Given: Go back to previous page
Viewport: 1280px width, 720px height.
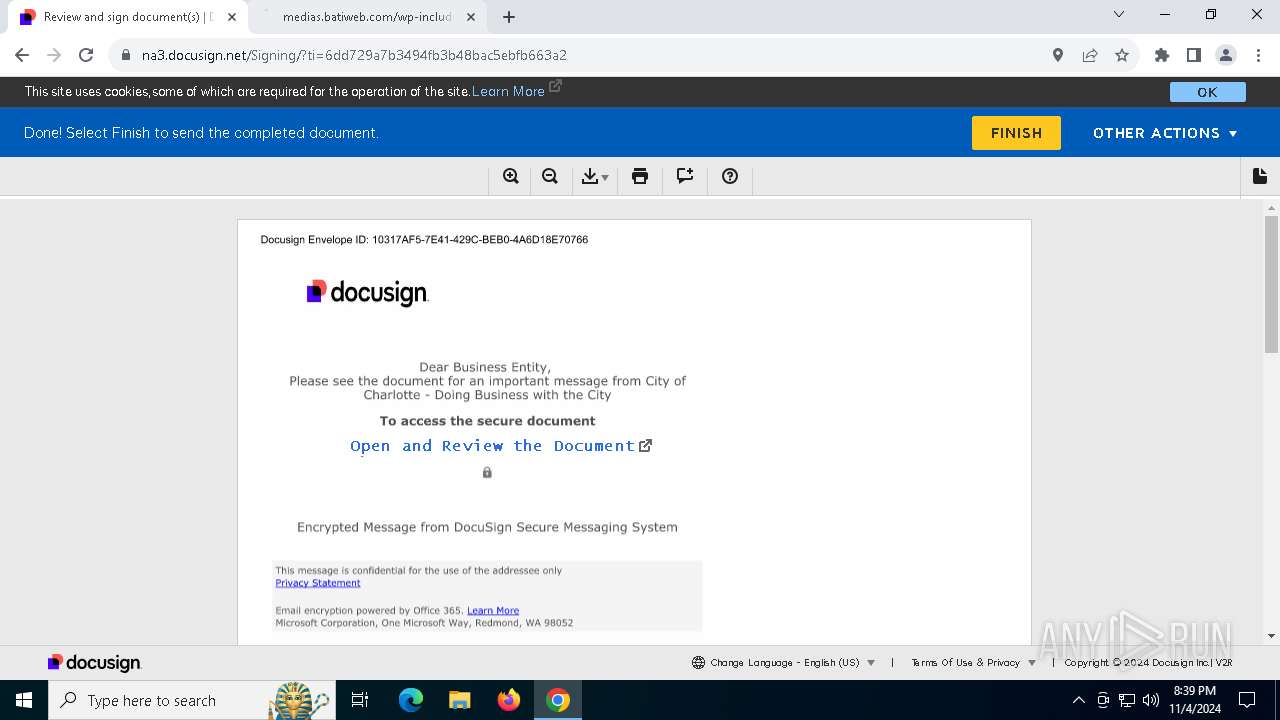Looking at the screenshot, I should (x=22, y=55).
